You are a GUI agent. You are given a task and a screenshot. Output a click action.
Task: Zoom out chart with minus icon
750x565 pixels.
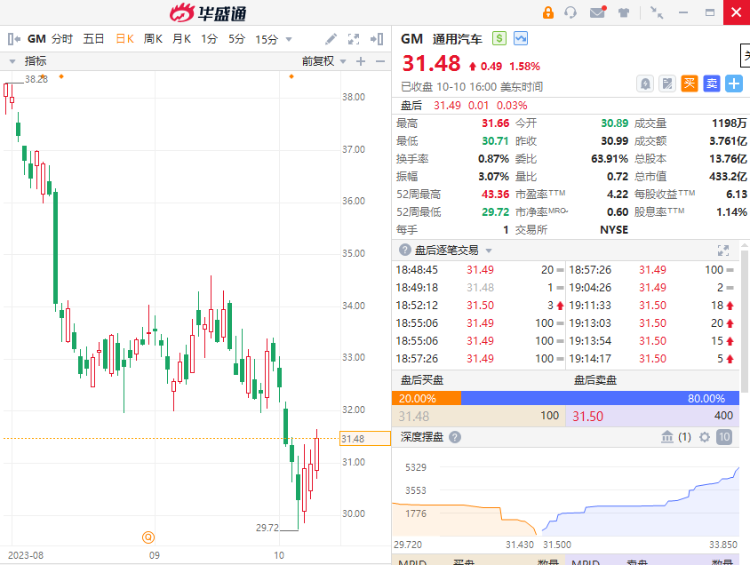coord(380,61)
